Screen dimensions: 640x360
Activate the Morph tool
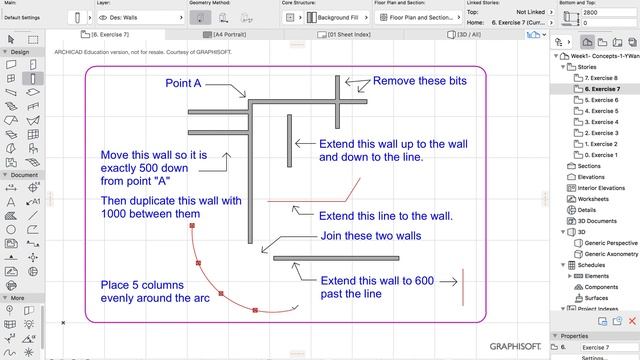[x=11, y=148]
